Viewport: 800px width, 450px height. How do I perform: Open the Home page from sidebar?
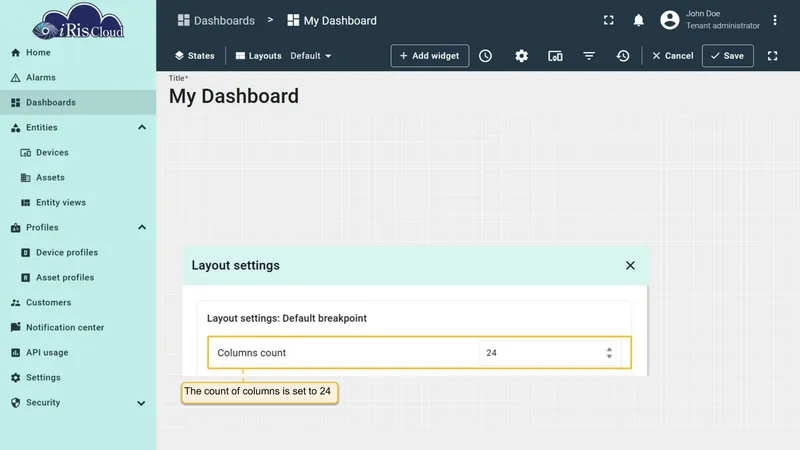coord(78,53)
